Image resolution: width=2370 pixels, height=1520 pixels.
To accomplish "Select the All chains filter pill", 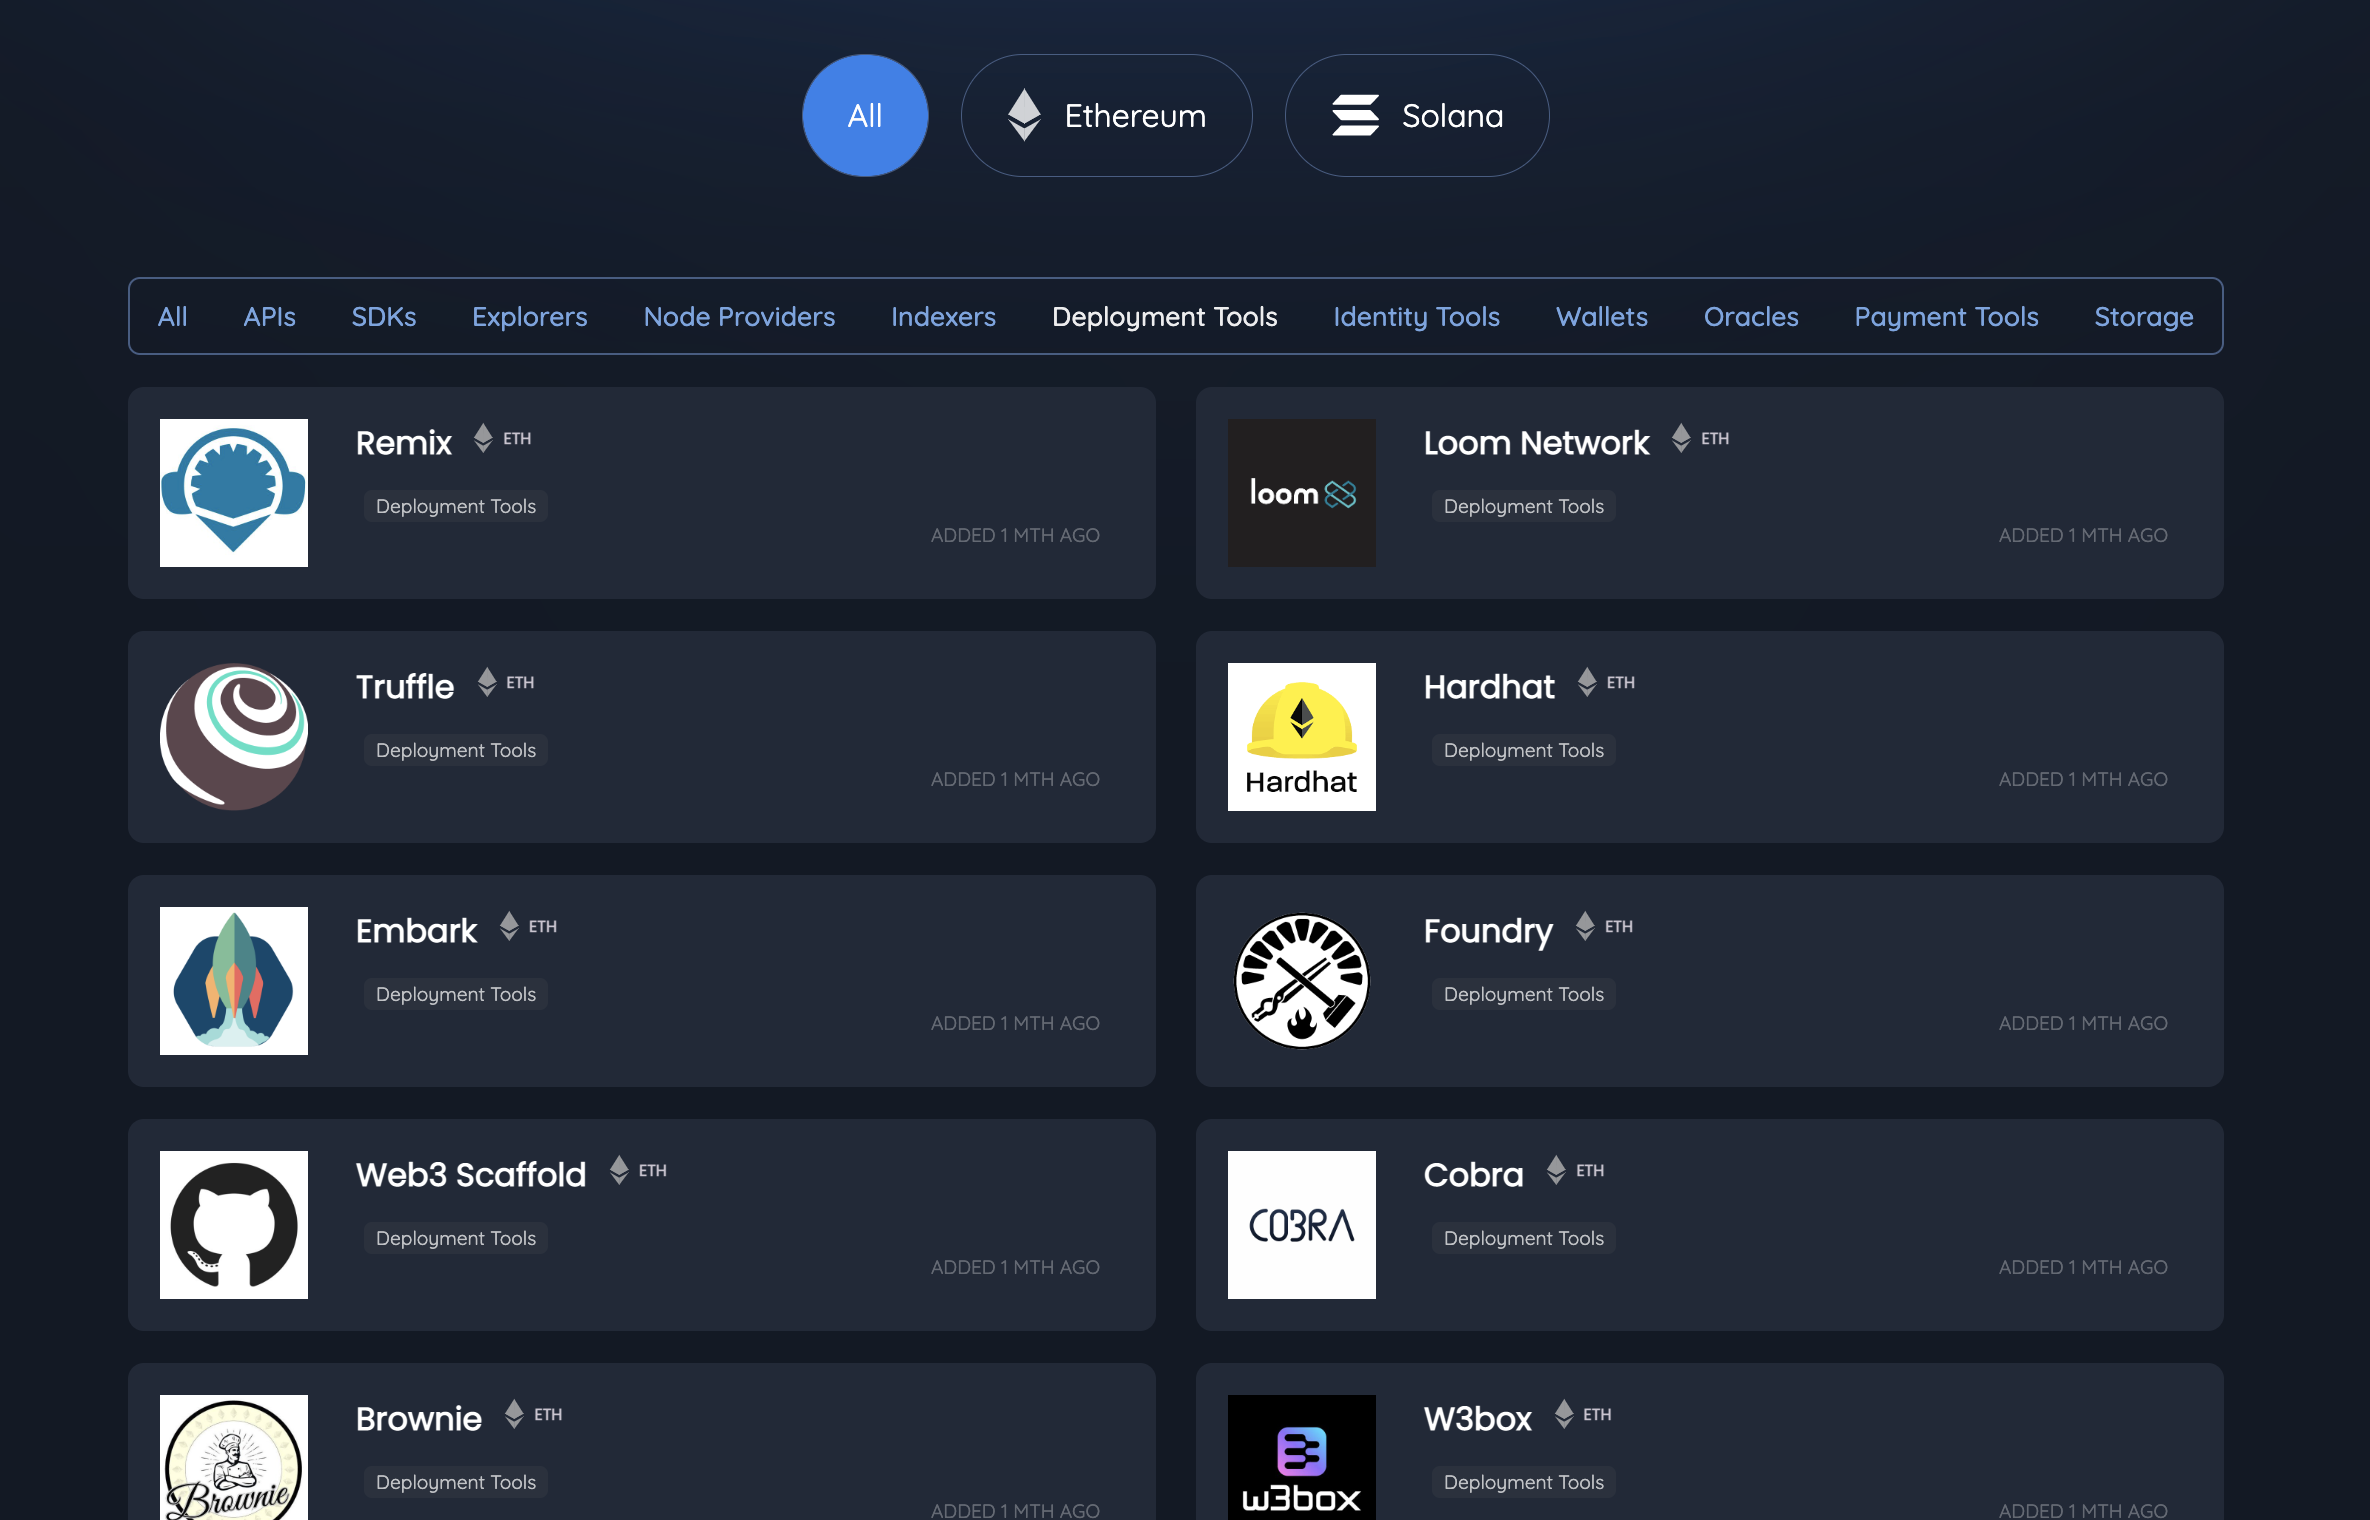I will [865, 116].
